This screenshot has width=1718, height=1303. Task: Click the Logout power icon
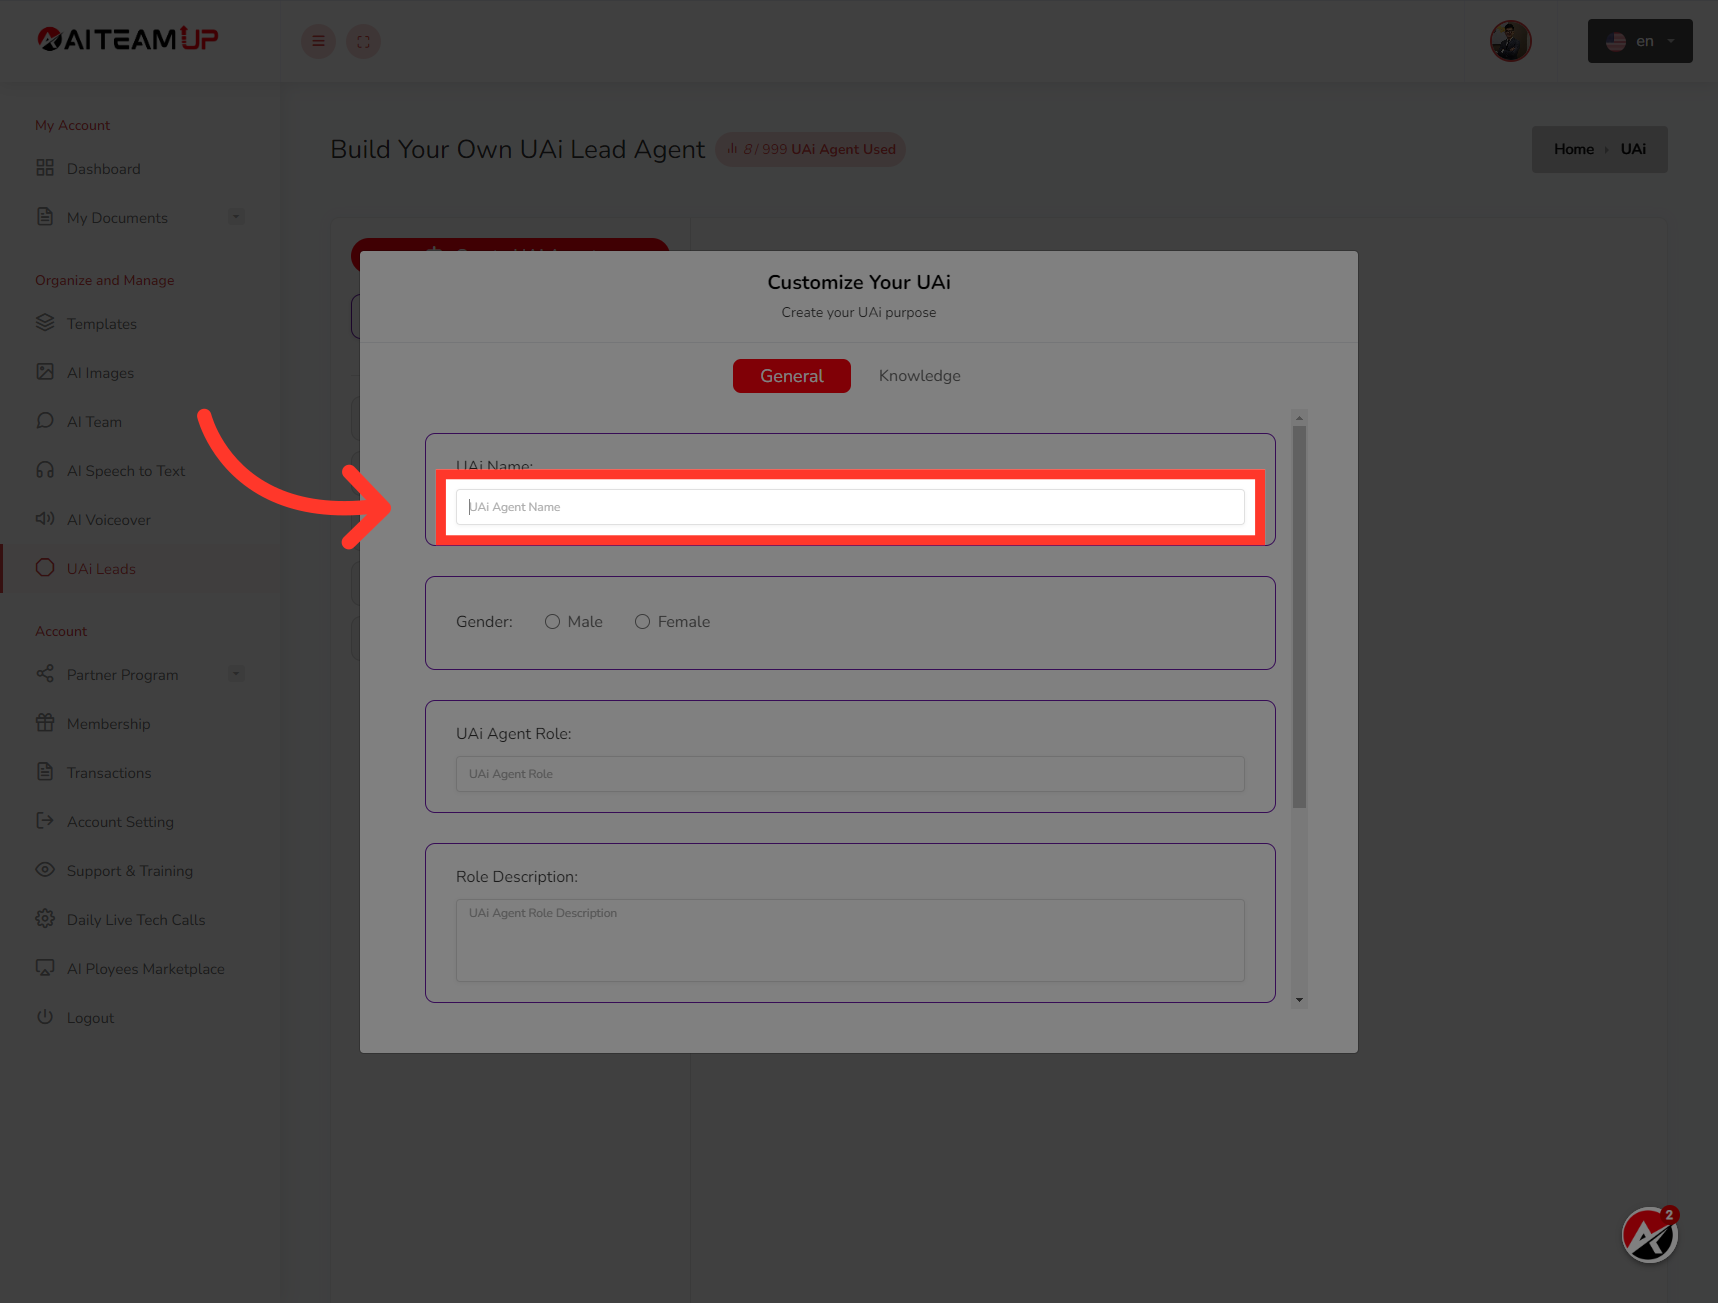[x=45, y=1017]
